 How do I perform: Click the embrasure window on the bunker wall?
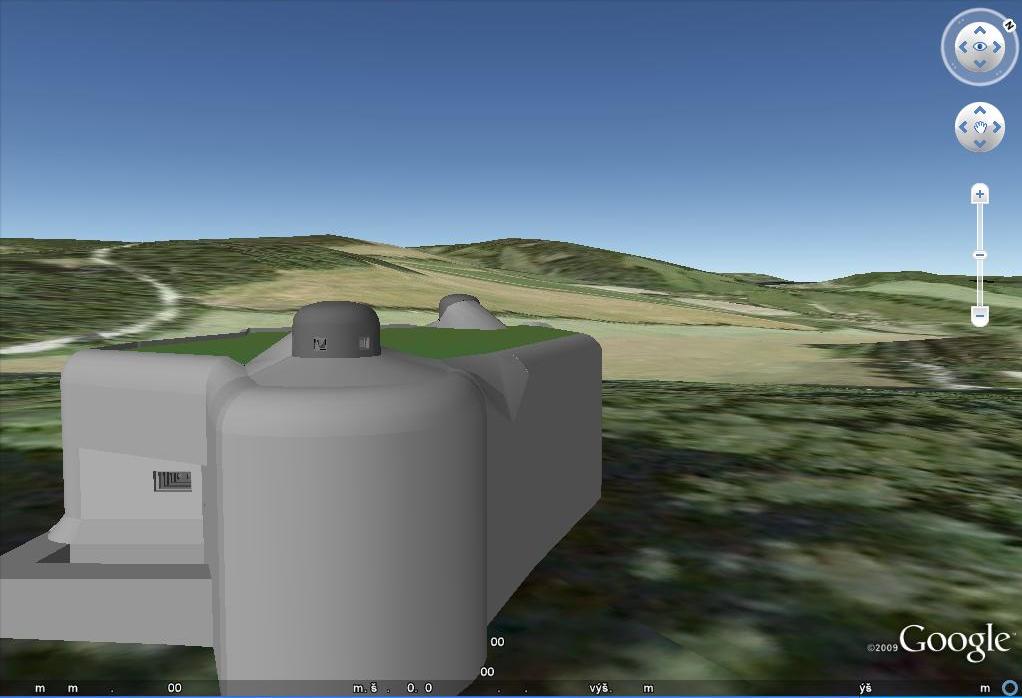pos(172,481)
